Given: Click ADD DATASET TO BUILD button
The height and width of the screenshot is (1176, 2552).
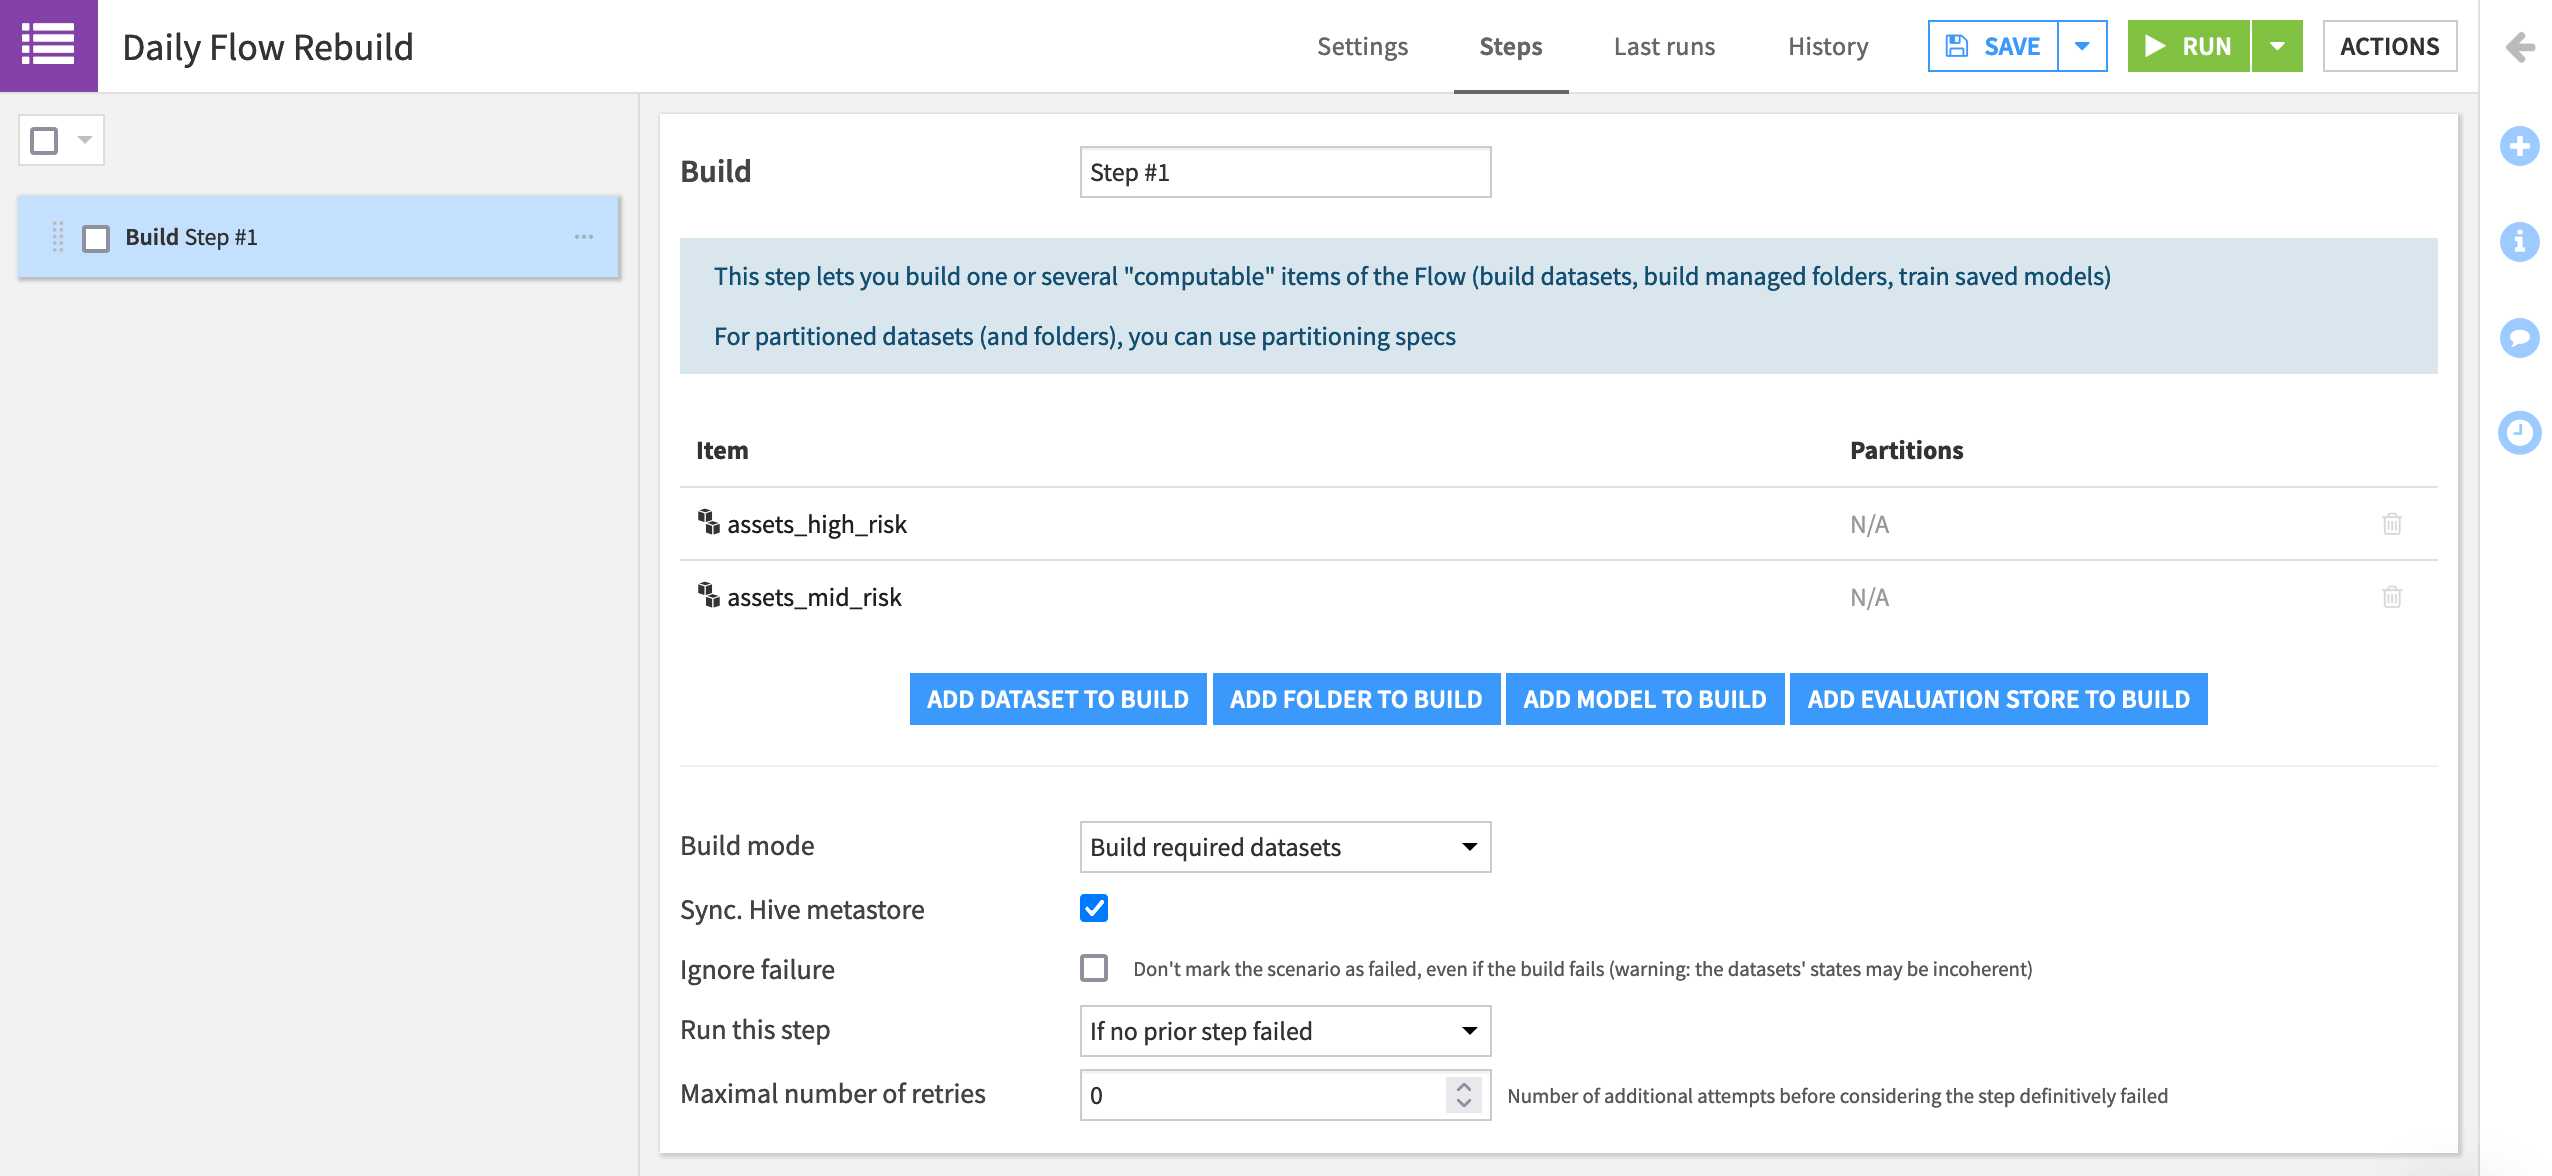Looking at the screenshot, I should pyautogui.click(x=1057, y=699).
